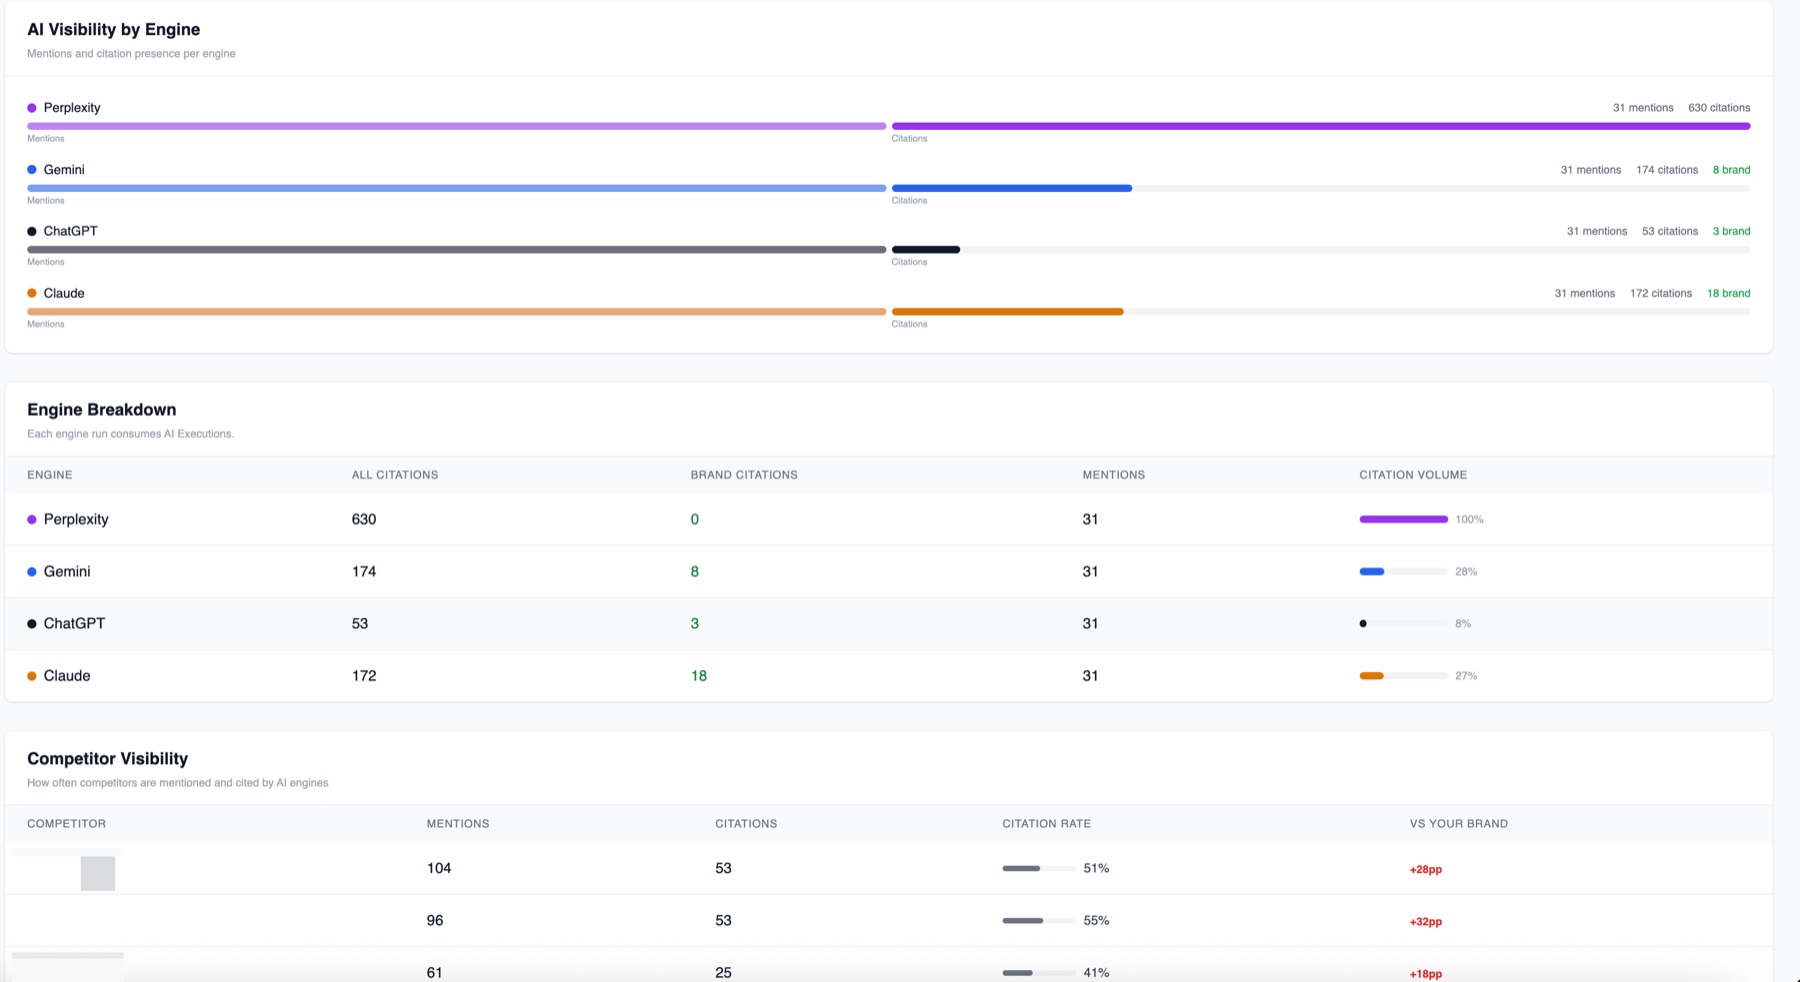Click competitor mentions value 104
Screen dimensions: 1800x982
click(439, 868)
